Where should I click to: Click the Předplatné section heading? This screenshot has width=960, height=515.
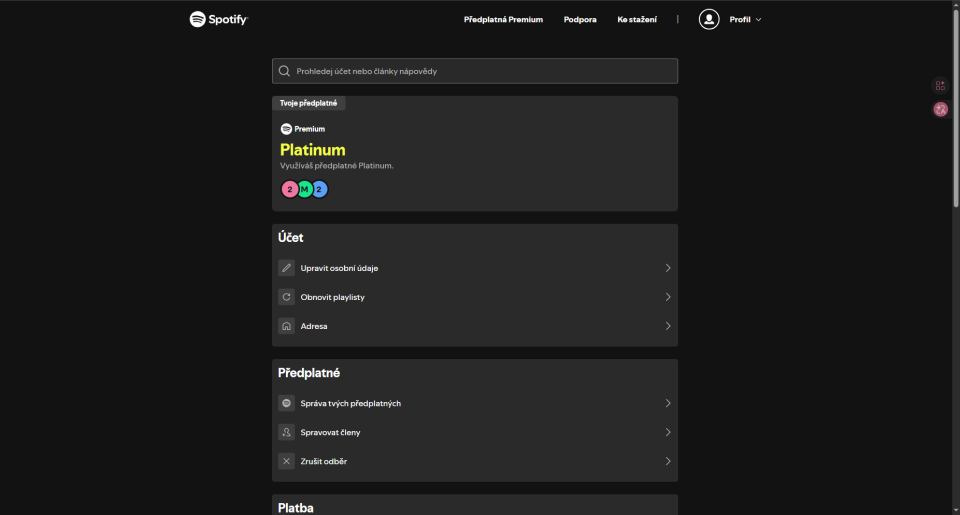[309, 373]
